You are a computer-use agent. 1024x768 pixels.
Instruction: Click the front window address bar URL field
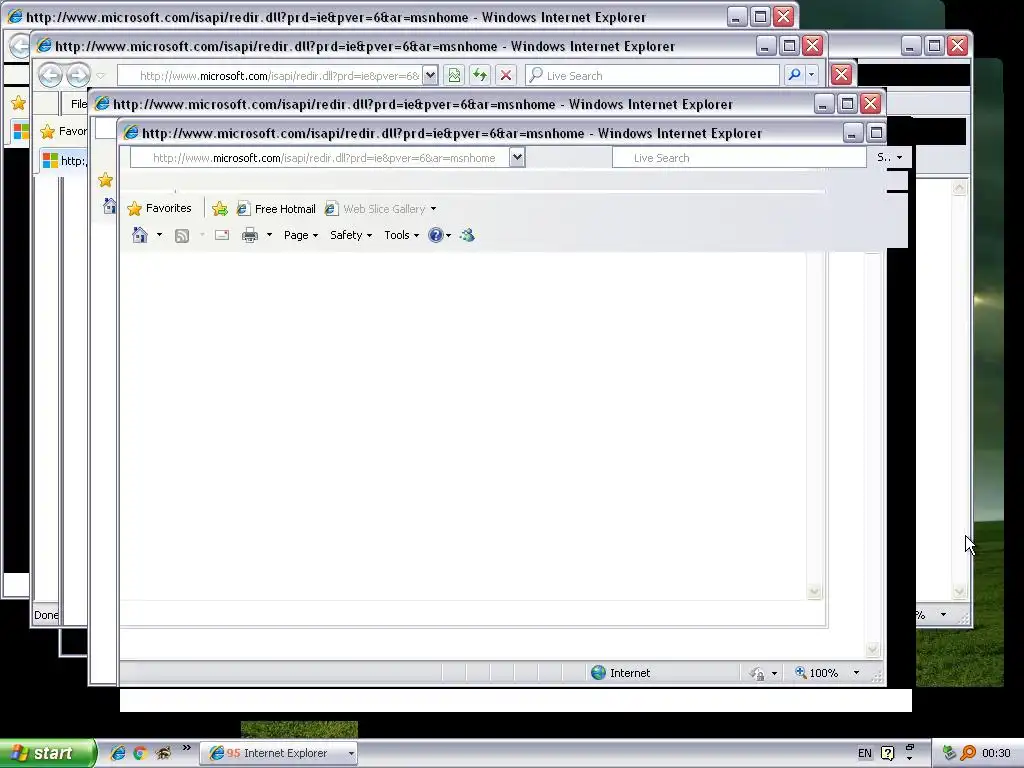tap(319, 158)
